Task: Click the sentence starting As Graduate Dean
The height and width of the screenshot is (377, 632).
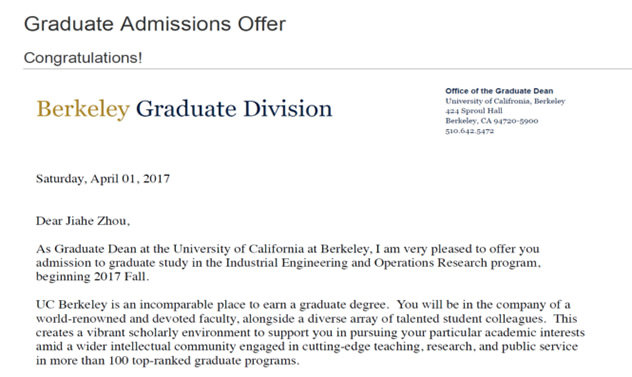Action: pos(289,262)
